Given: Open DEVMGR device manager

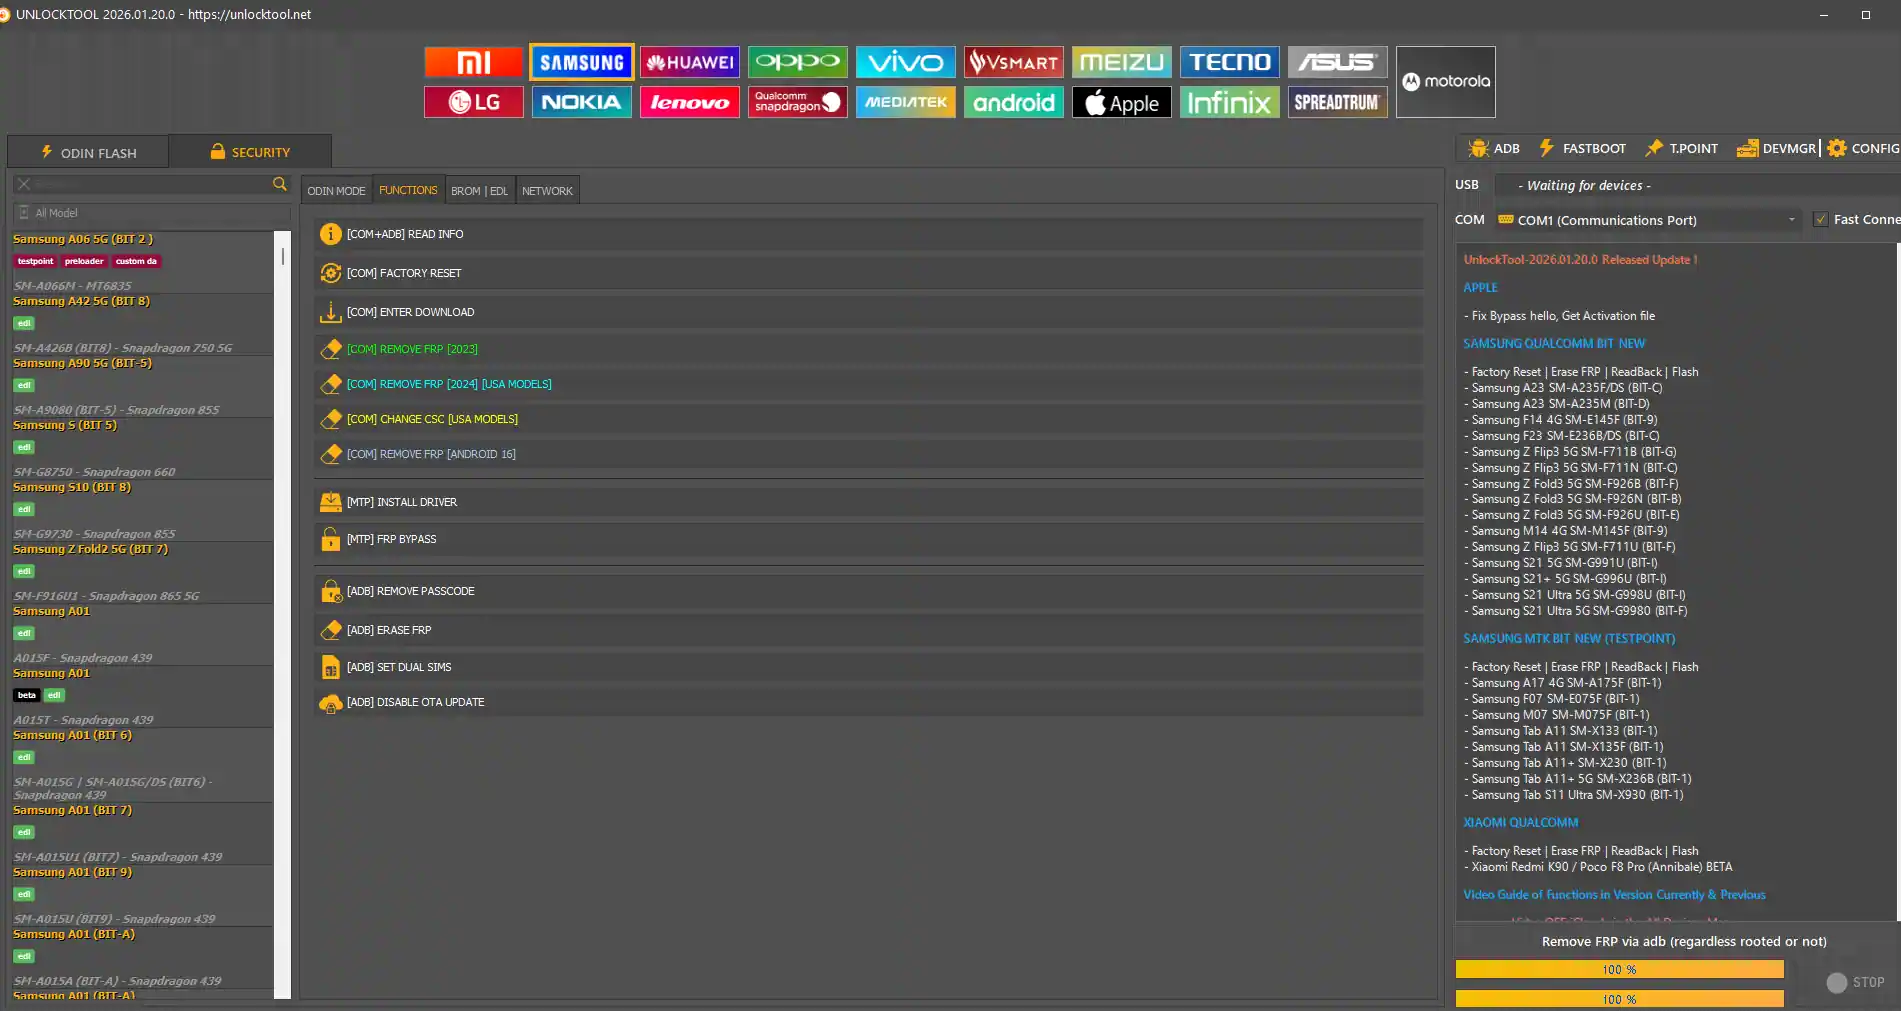Looking at the screenshot, I should pos(1776,148).
